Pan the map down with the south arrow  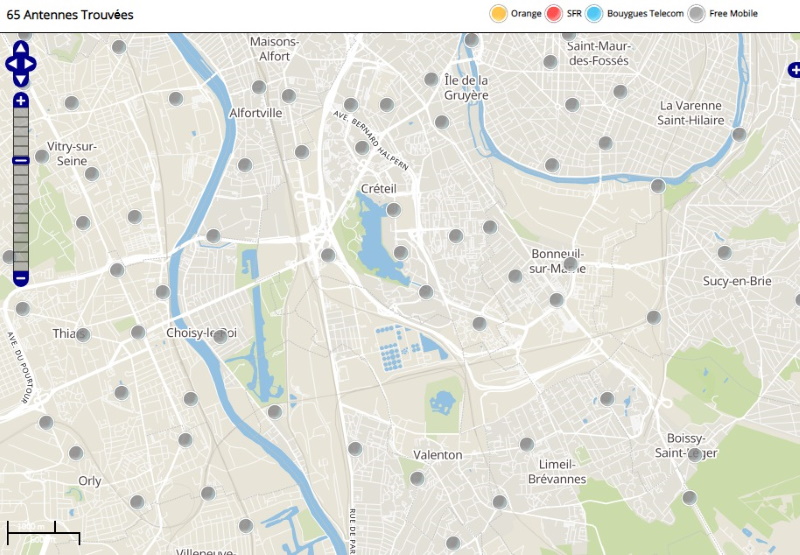[21, 79]
